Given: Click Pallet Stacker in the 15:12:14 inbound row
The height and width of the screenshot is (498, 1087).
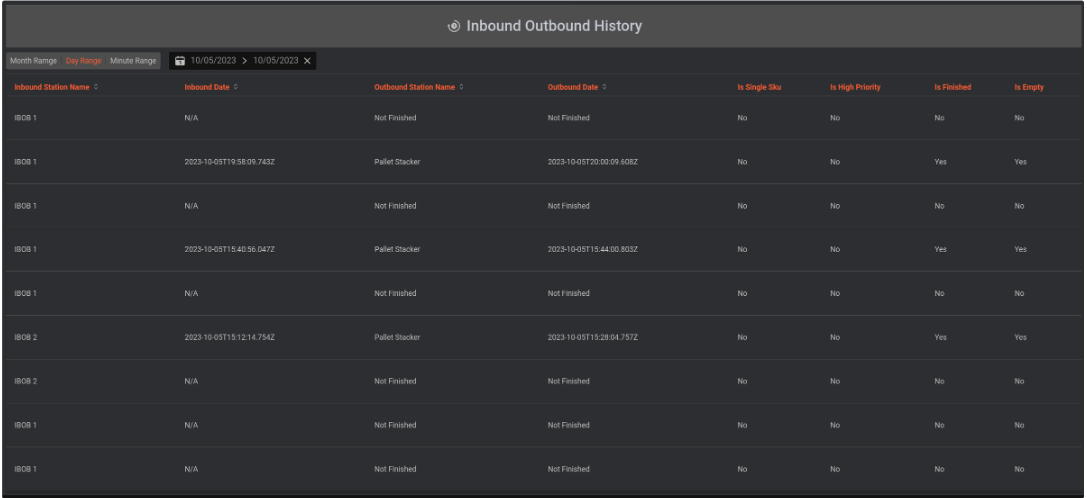Looking at the screenshot, I should 397,338.
